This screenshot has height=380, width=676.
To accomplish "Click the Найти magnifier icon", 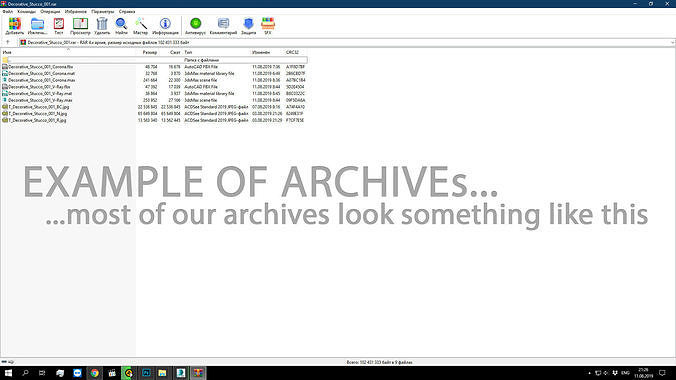I will [121, 26].
